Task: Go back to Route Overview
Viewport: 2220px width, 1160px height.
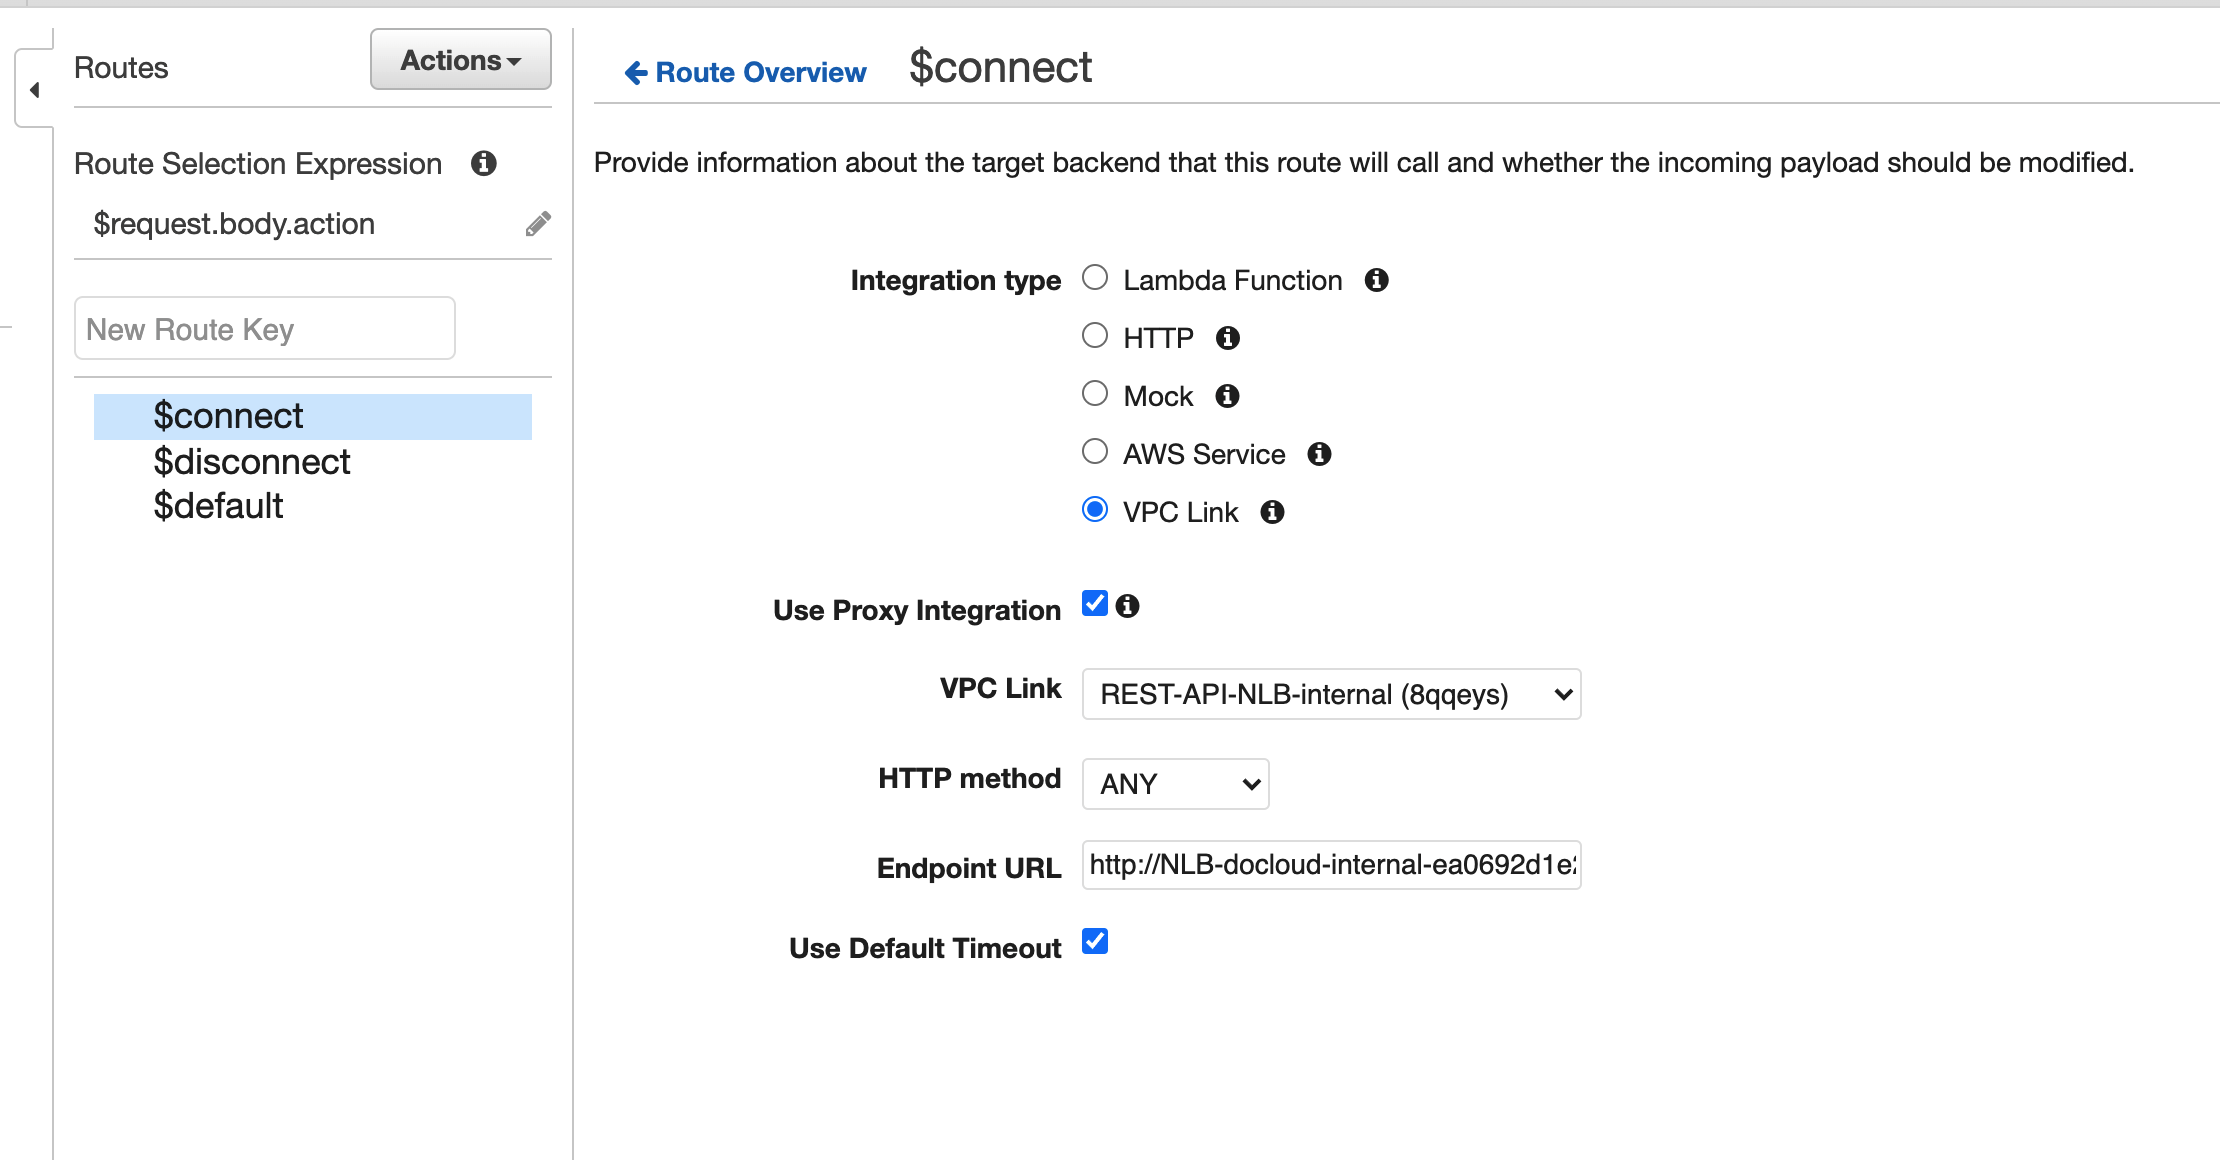Action: click(x=745, y=72)
